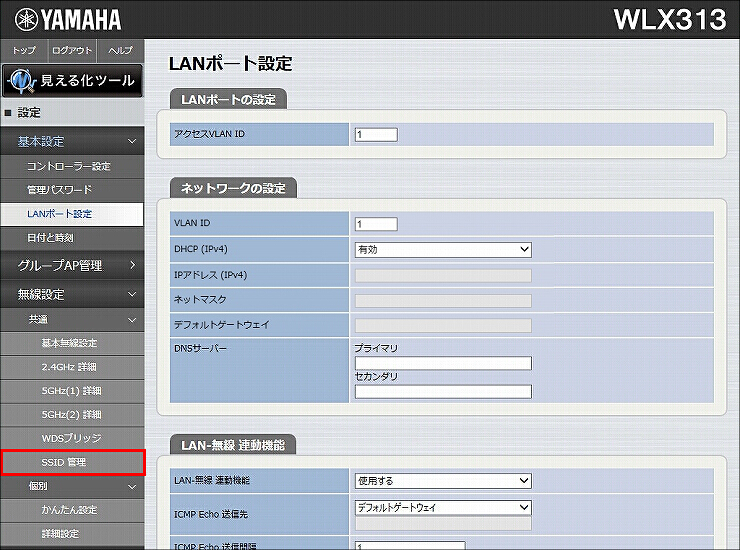Image resolution: width=740 pixels, height=550 pixels.
Task: Open the 見える化ツール visualization tool
Action: pyautogui.click(x=72, y=81)
